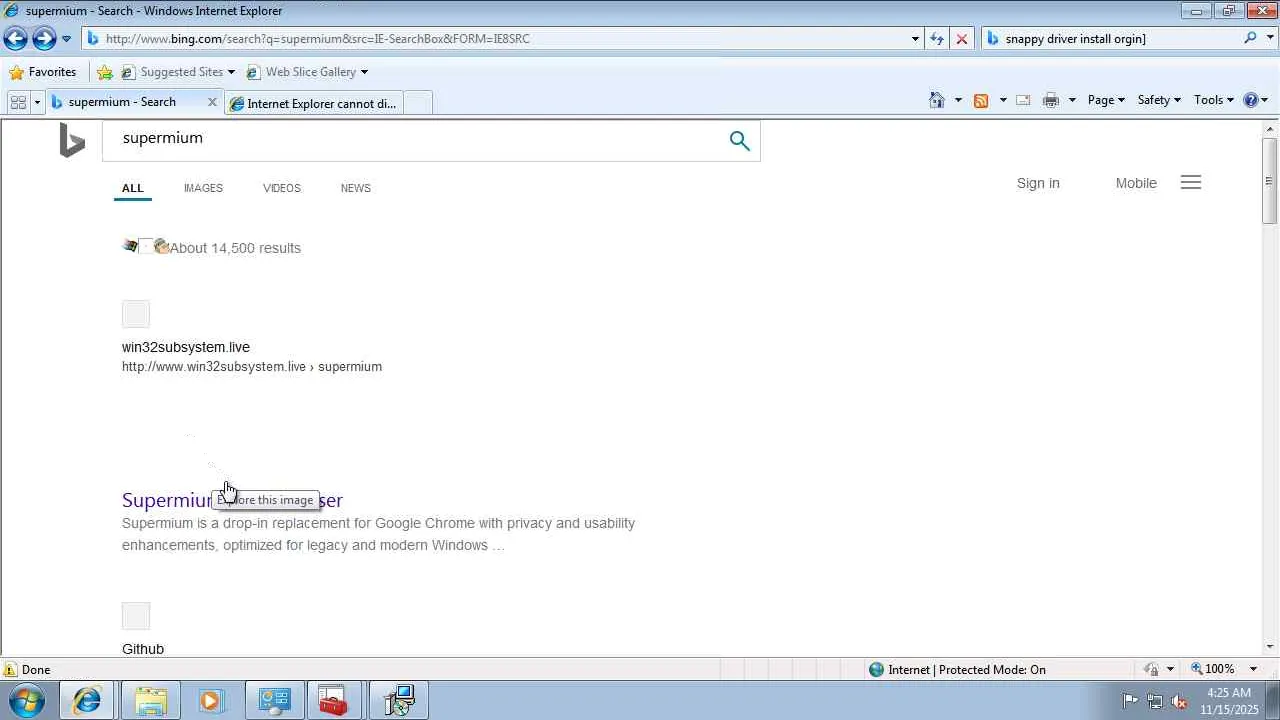
Task: Open Windows Explorer folder in taskbar
Action: [150, 701]
